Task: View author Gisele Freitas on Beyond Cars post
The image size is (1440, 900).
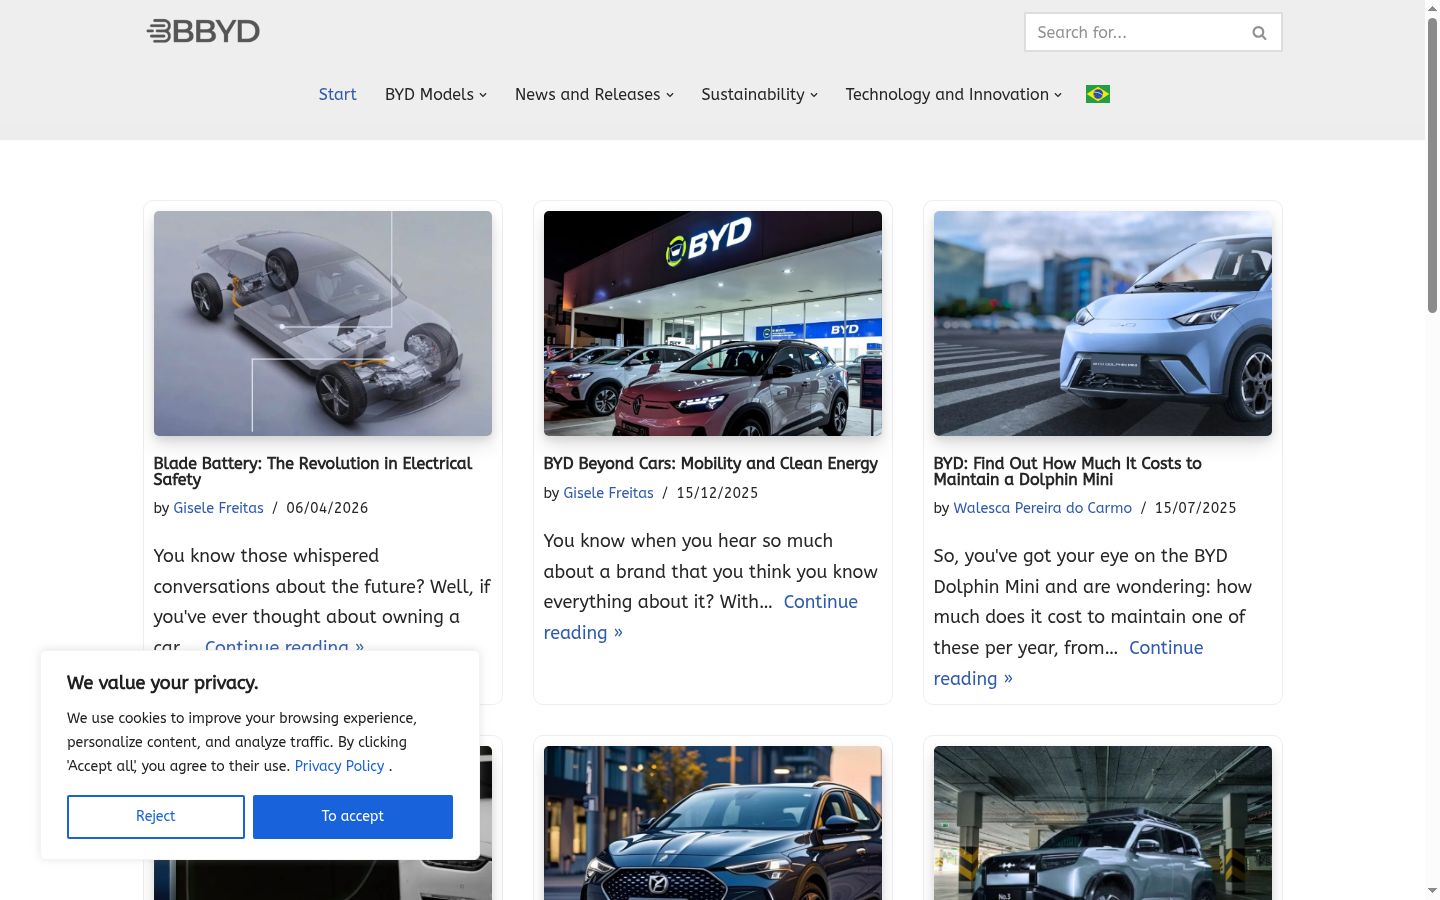Action: coord(608,493)
